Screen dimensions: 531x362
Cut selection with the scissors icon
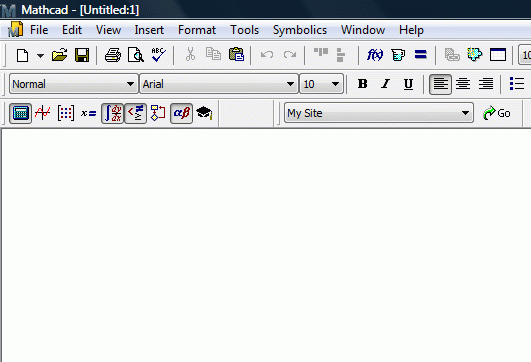pyautogui.click(x=190, y=55)
